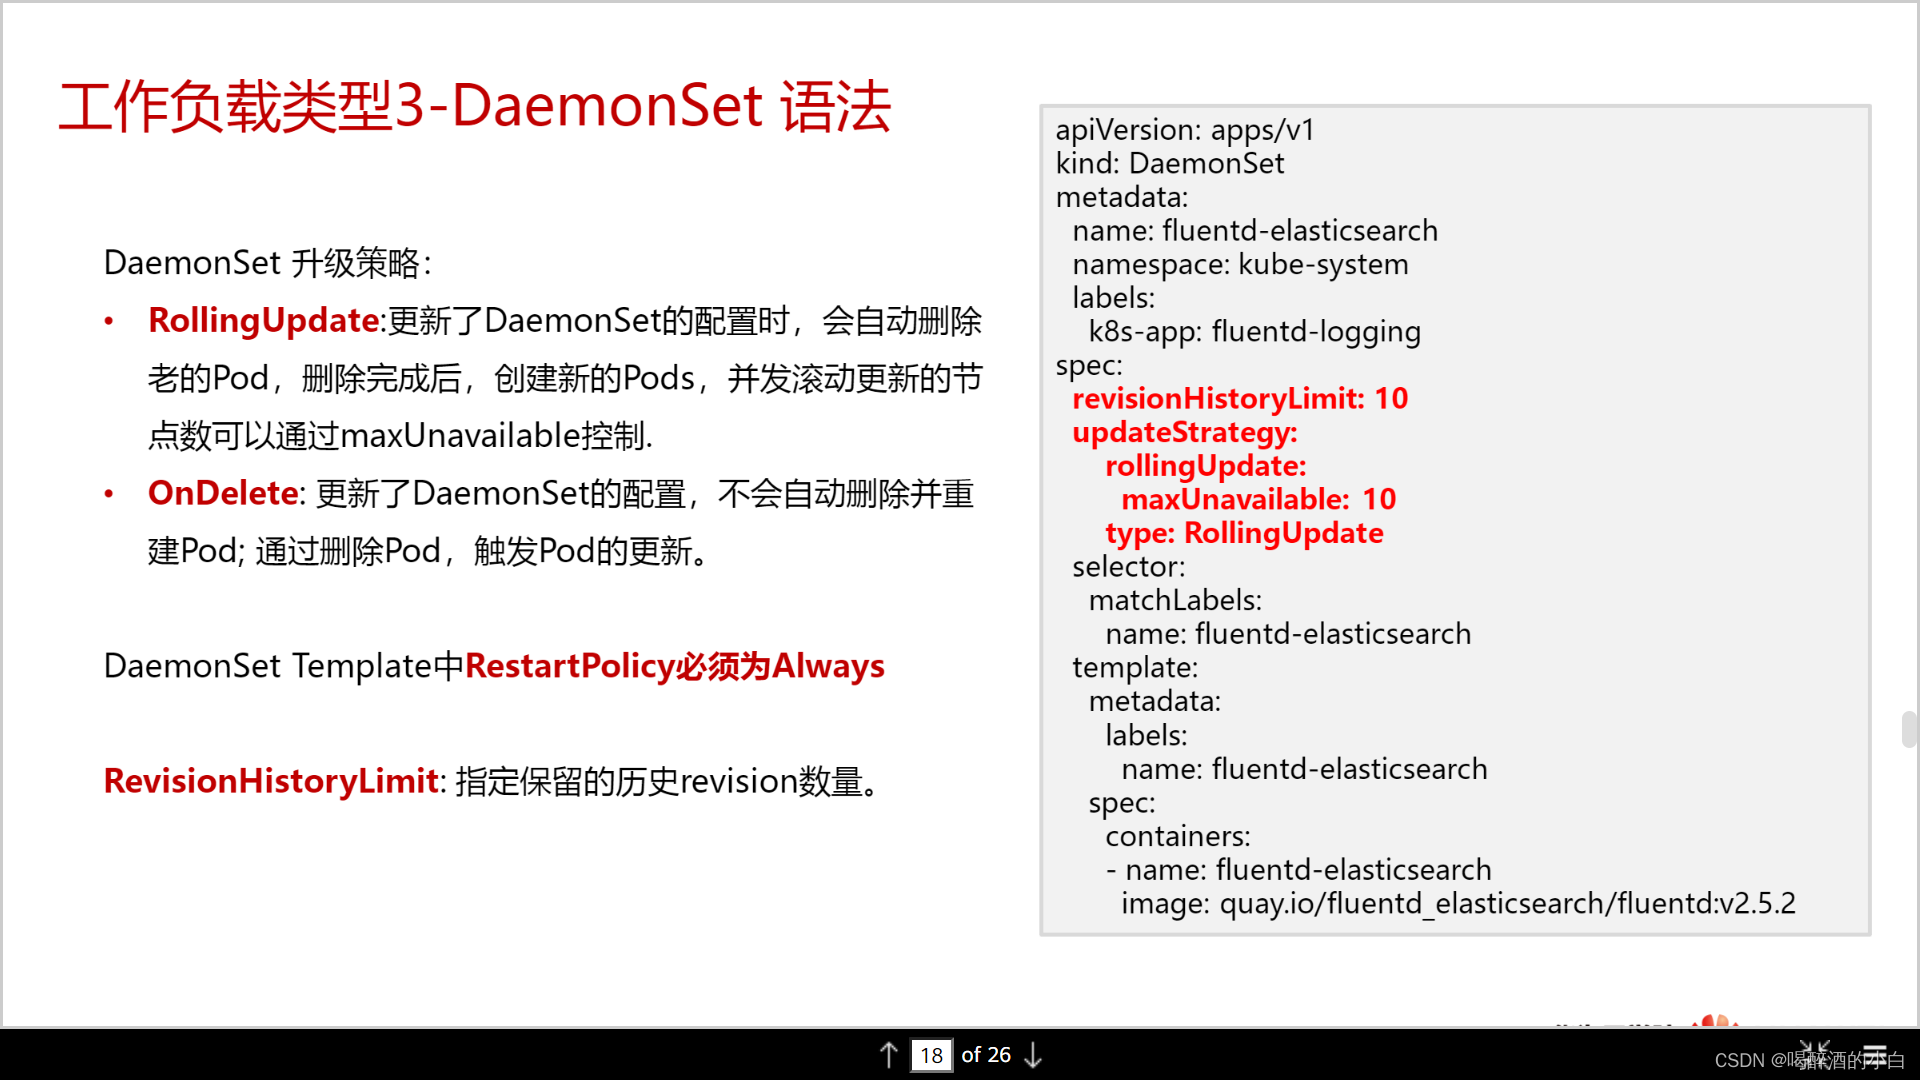Go to the next page with the down arrow
1920x1080 pixels.
pos(1033,1055)
